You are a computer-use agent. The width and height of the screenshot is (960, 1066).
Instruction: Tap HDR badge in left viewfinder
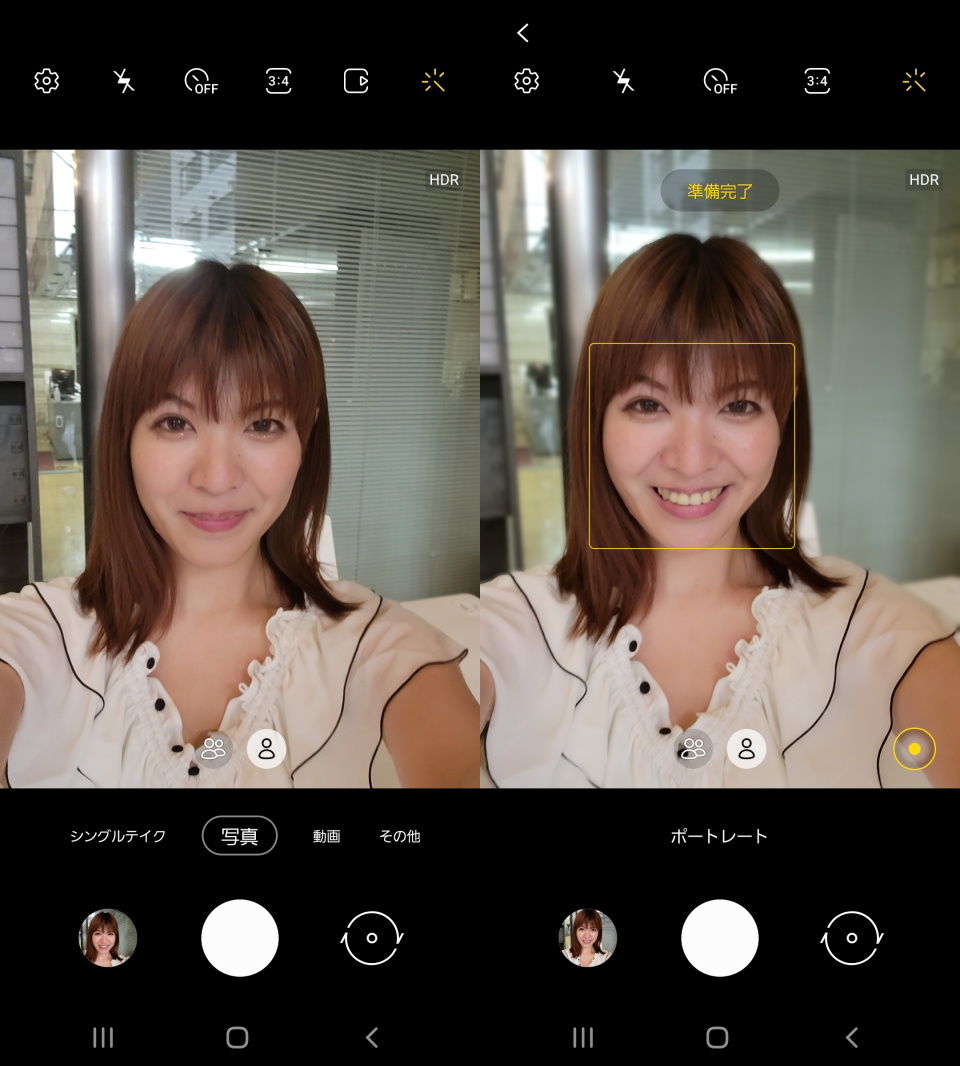pyautogui.click(x=444, y=179)
